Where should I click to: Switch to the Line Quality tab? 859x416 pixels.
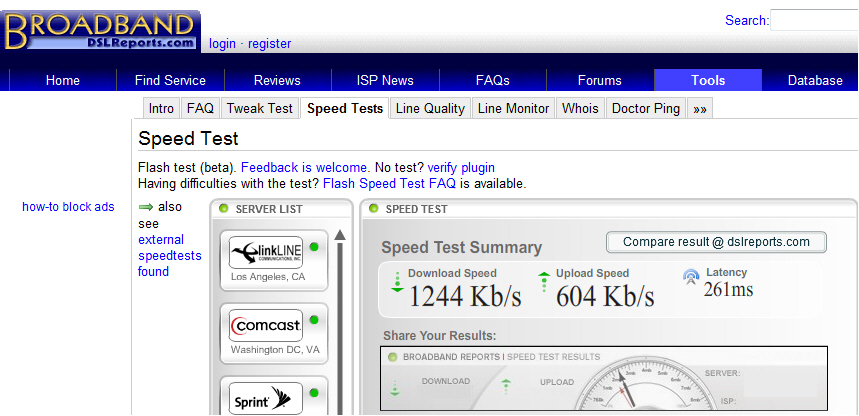coord(430,109)
